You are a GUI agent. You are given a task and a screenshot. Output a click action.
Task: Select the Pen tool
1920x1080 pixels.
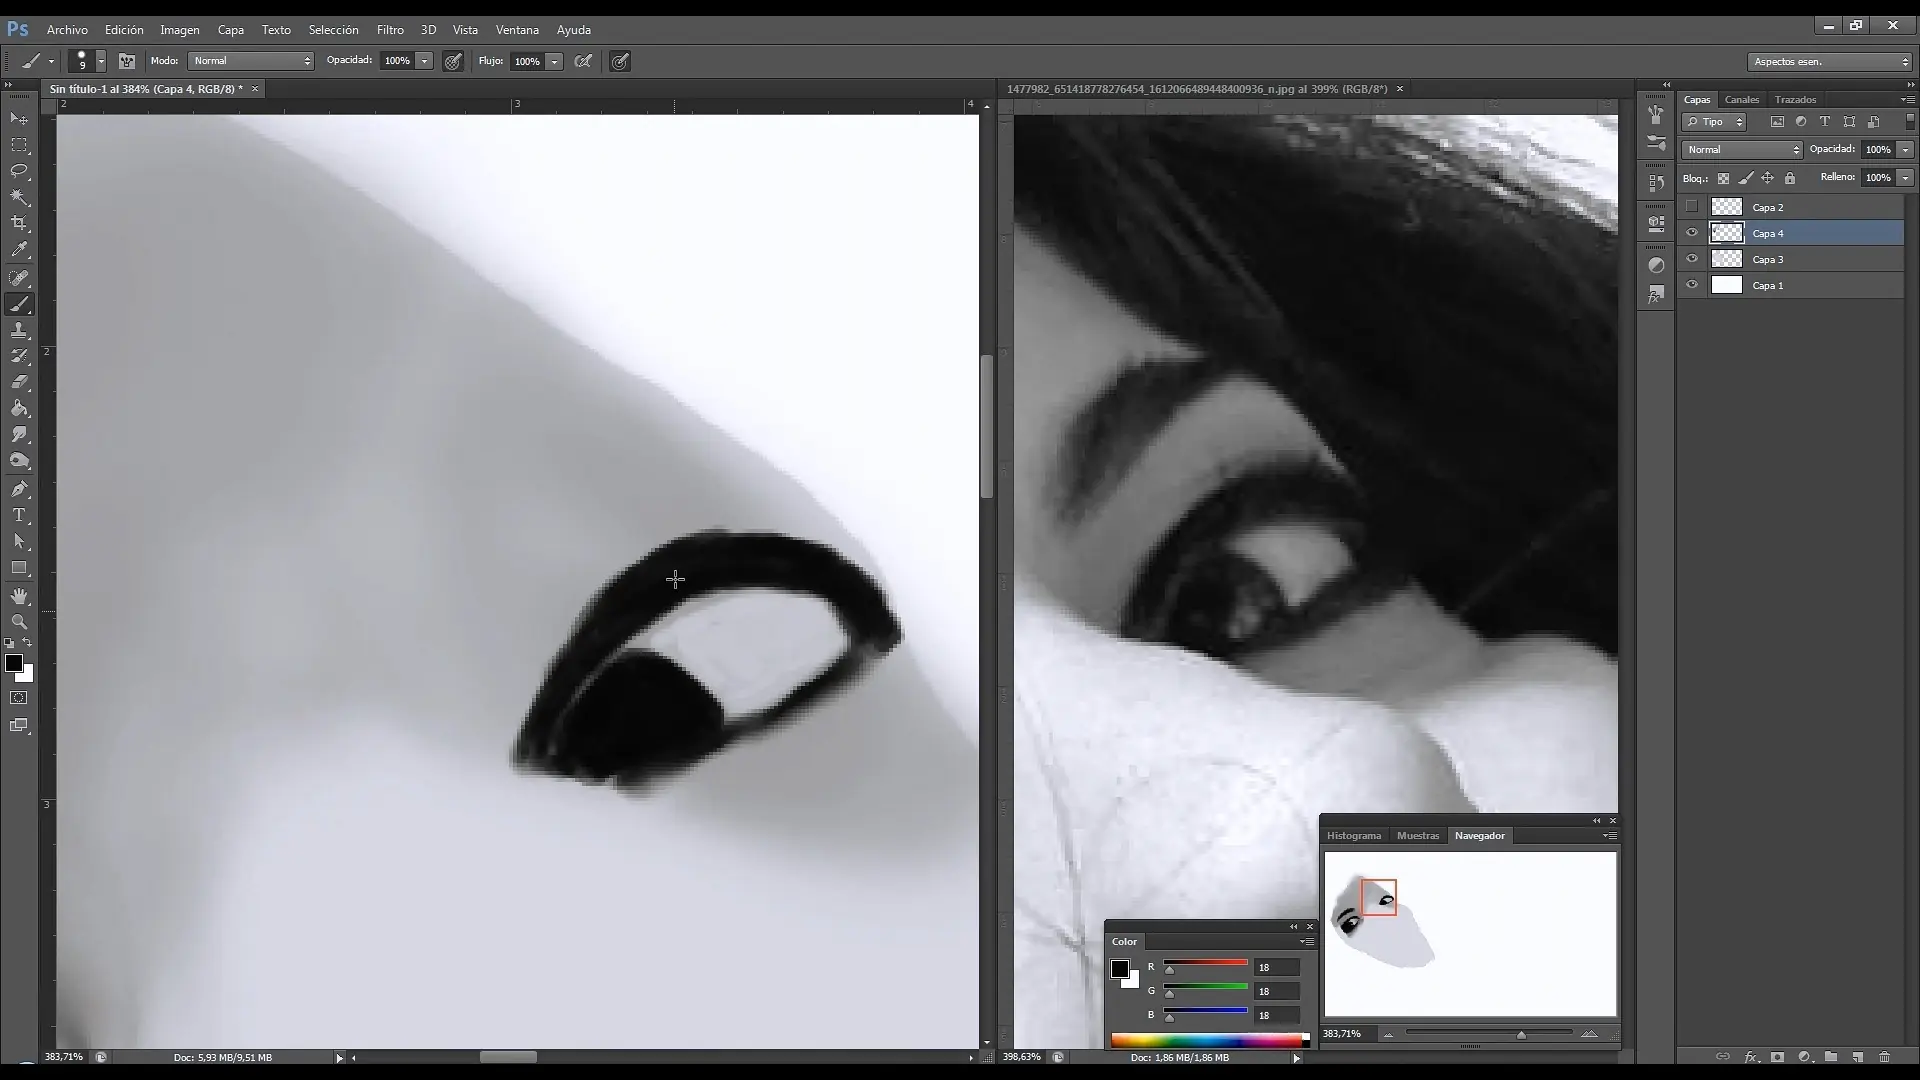coord(19,489)
